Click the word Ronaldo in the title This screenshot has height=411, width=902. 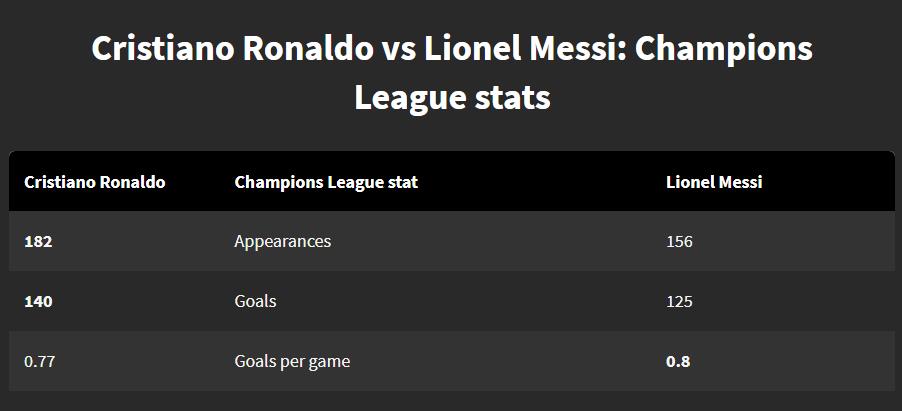308,48
